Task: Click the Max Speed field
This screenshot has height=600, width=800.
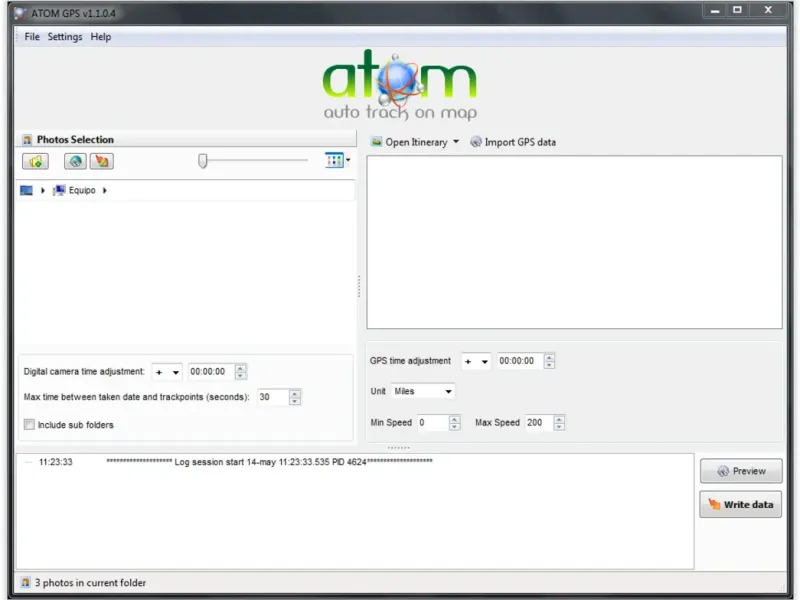Action: tap(539, 422)
